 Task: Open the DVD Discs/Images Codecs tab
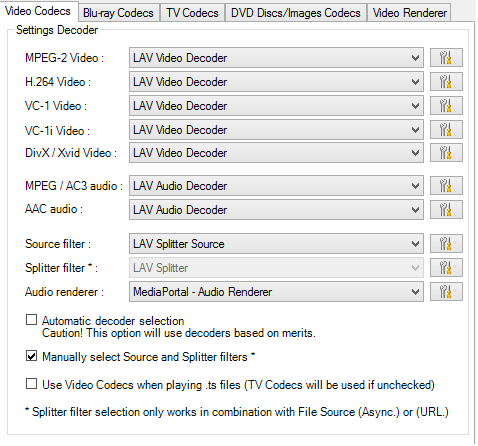click(296, 13)
